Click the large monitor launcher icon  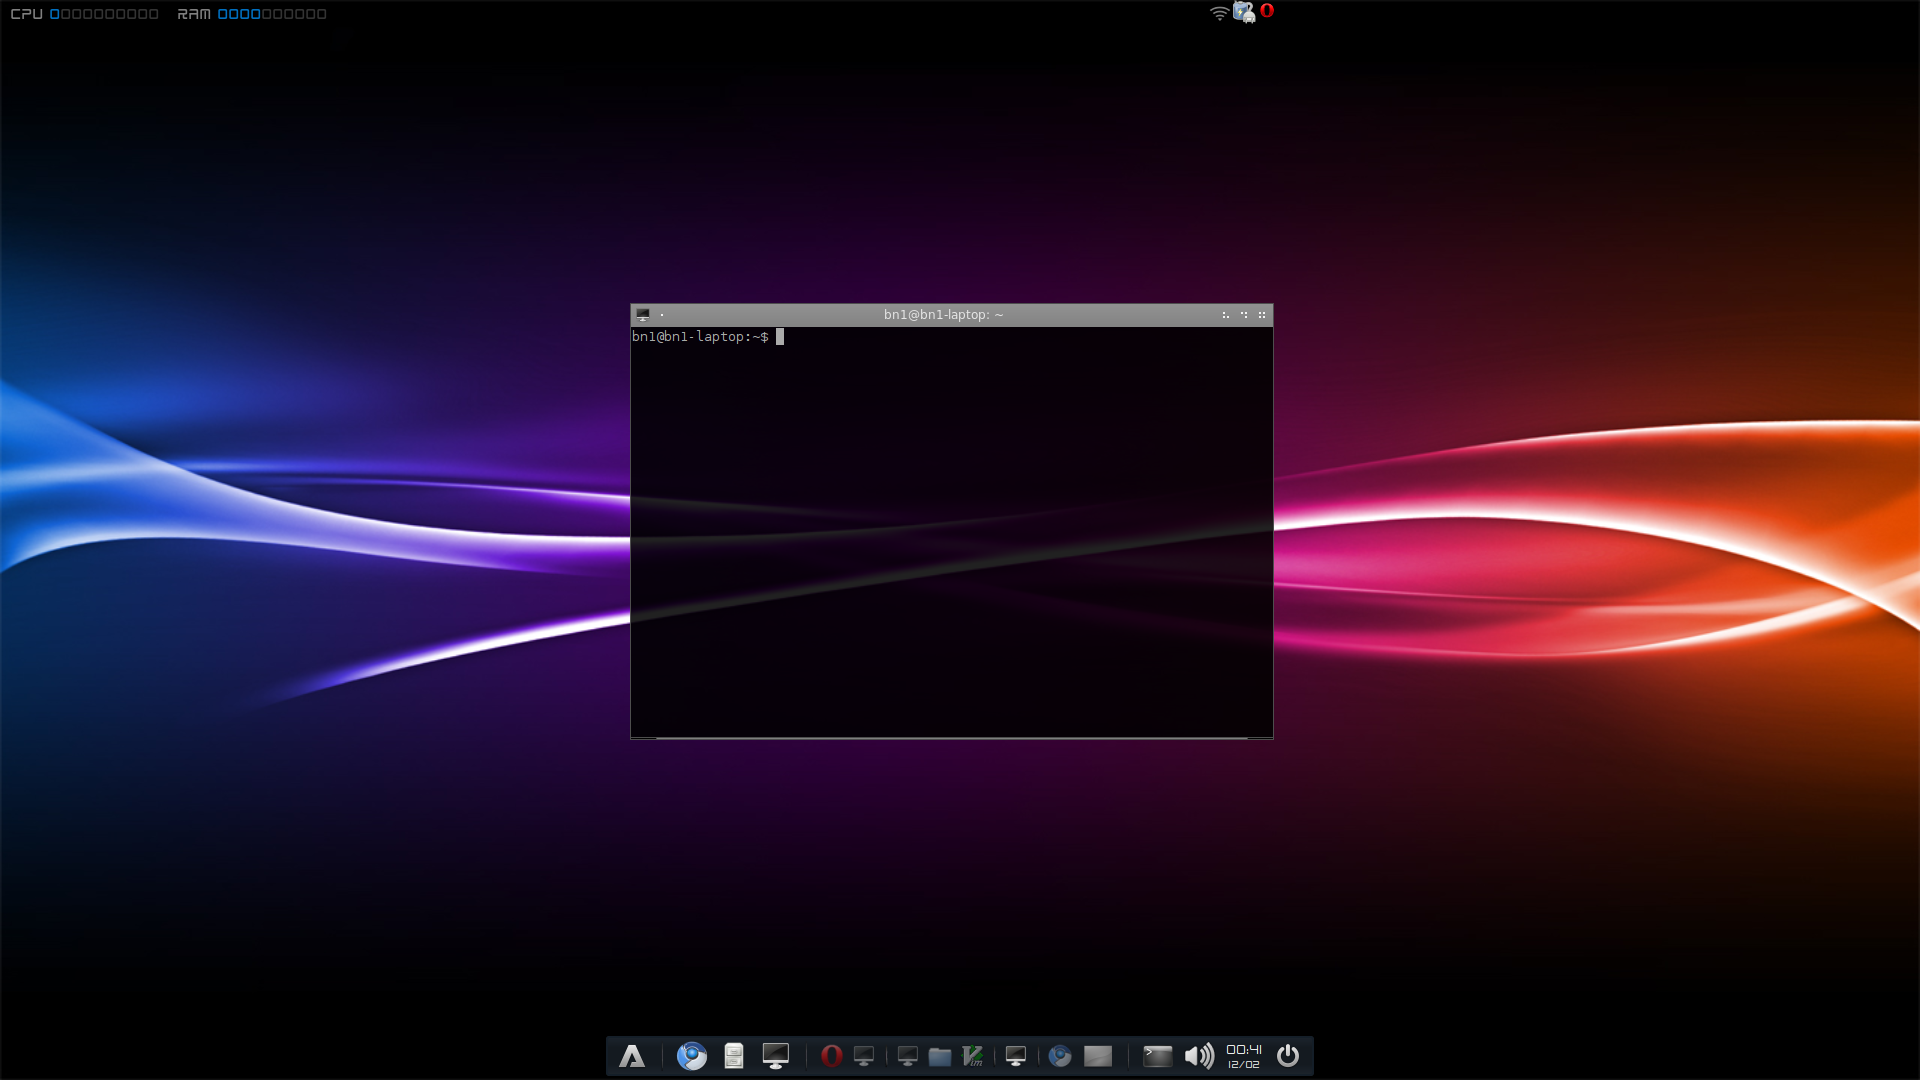[776, 1056]
